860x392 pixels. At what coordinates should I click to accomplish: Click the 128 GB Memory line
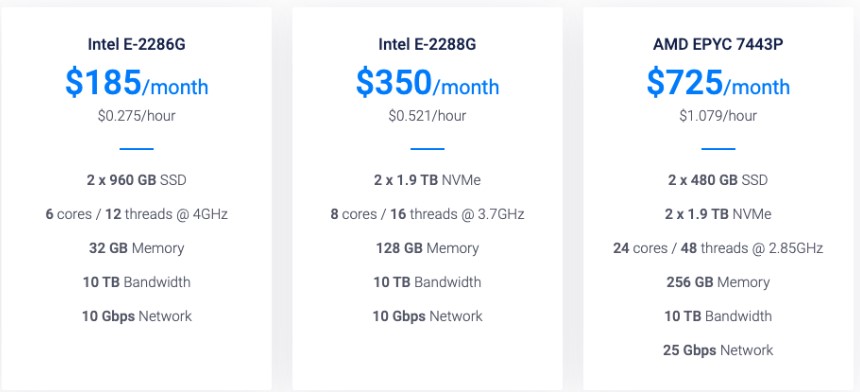tap(427, 248)
